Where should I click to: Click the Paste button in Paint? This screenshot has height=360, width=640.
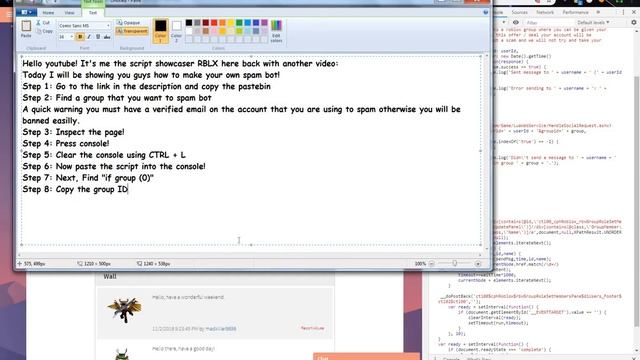(26, 29)
